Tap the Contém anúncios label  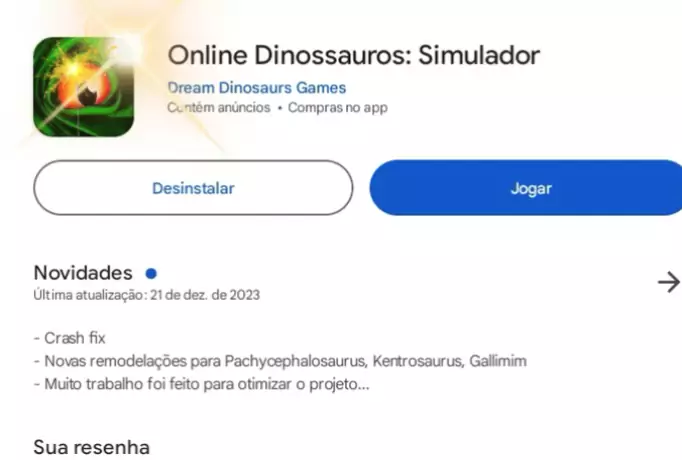coord(219,107)
